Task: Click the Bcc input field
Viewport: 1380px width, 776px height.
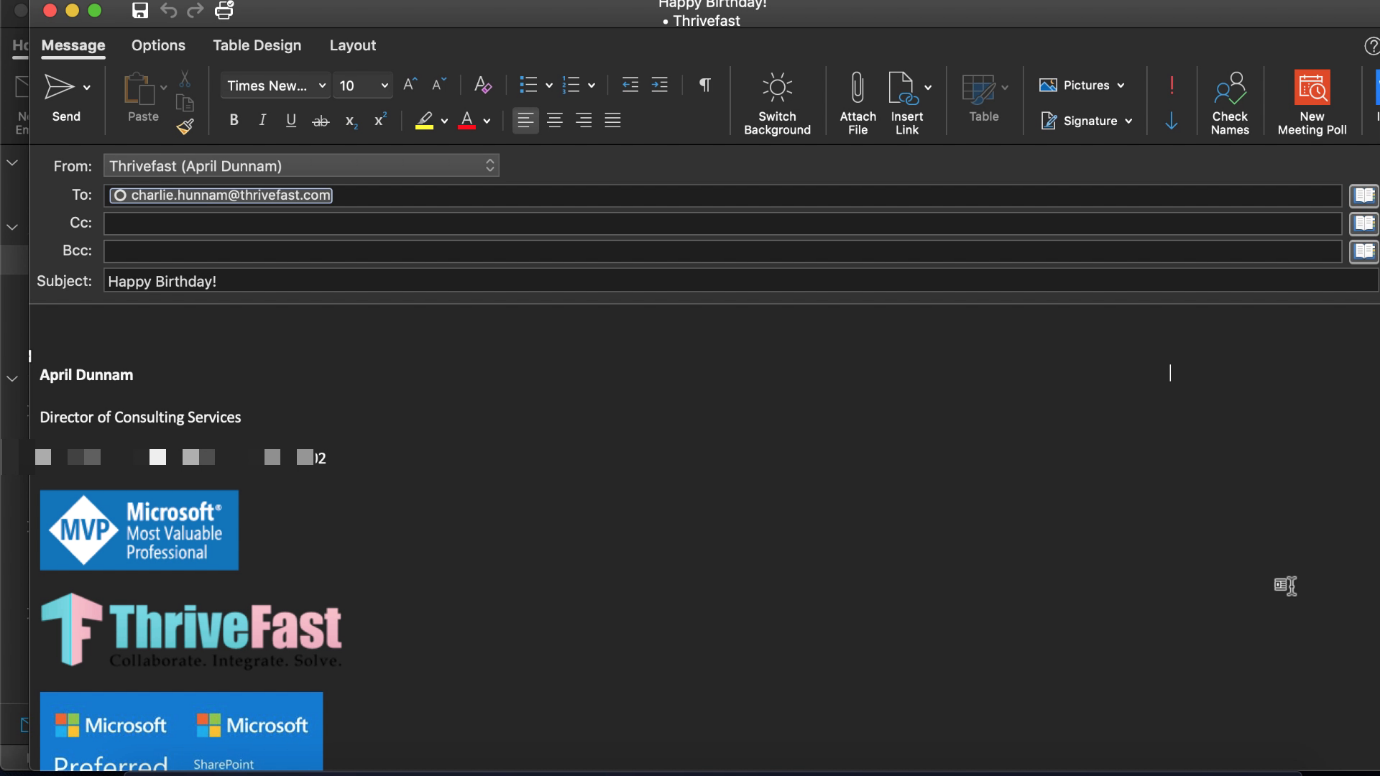Action: 722,251
